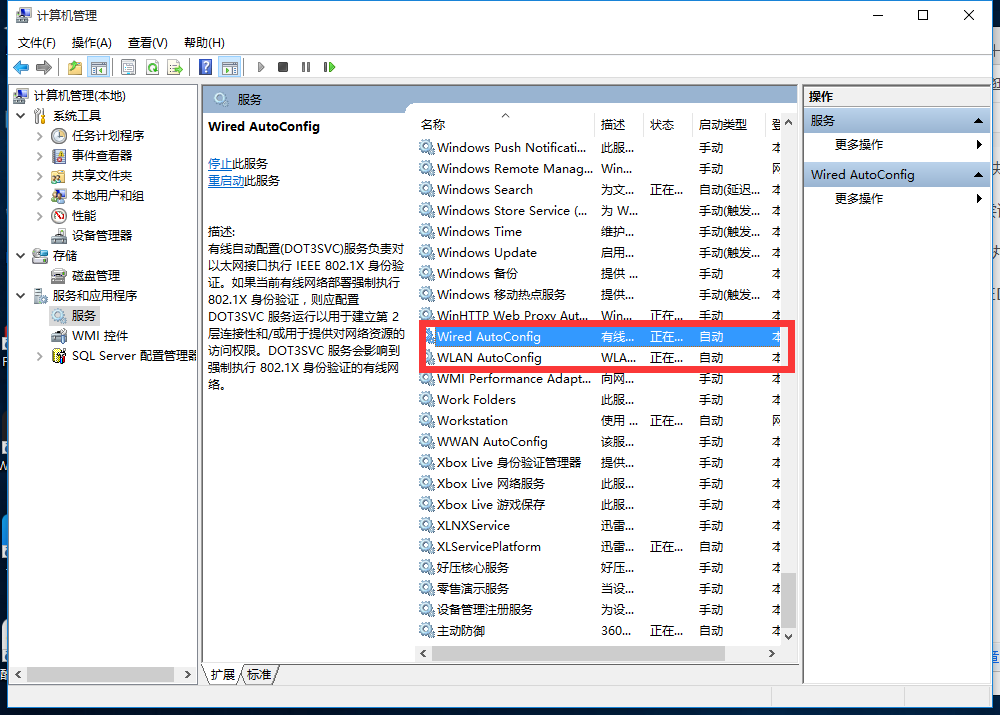This screenshot has width=1000, height=715.
Task: Expand the SQL Server 配置管理器 arrow
Action: click(x=40, y=356)
